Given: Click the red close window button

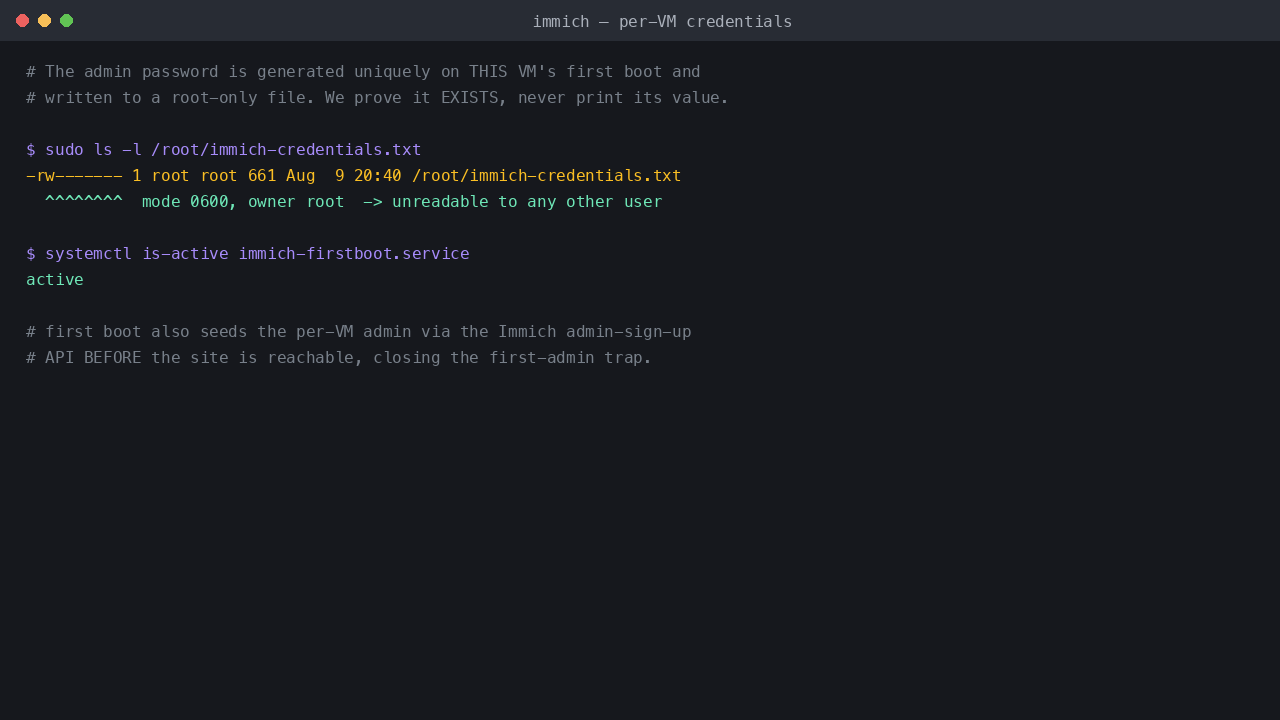Looking at the screenshot, I should tap(22, 20).
